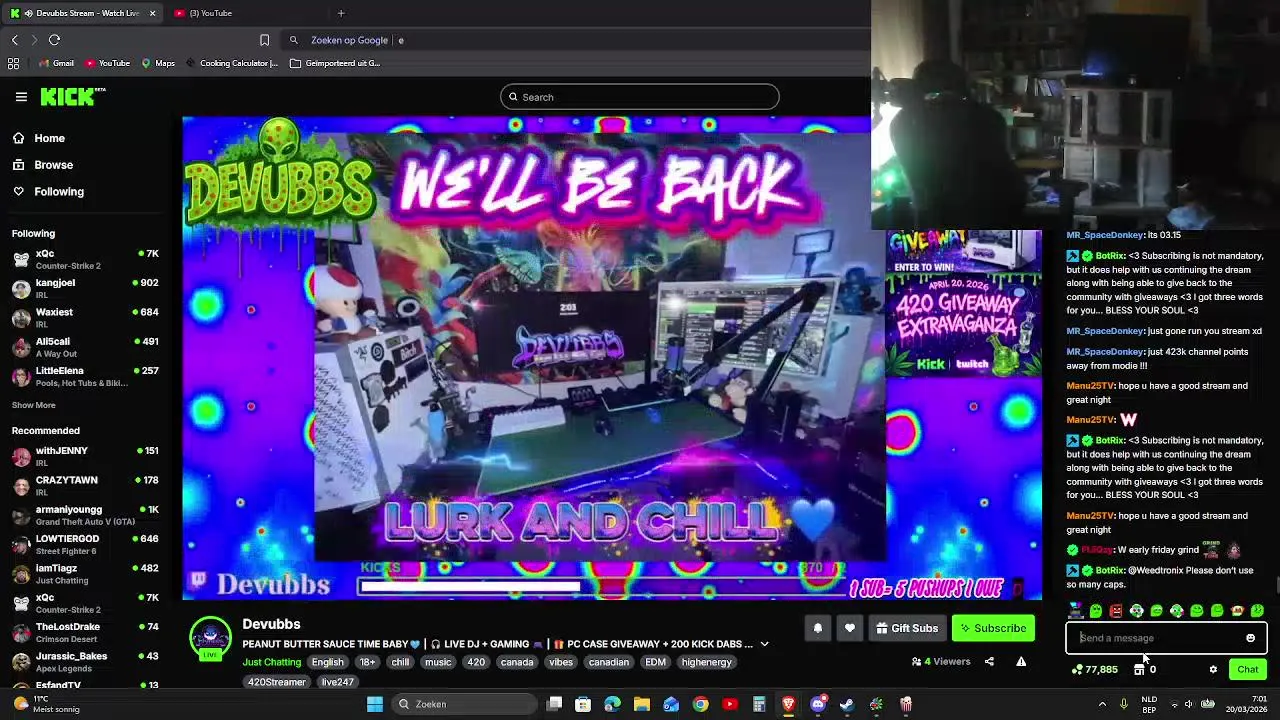The width and height of the screenshot is (1280, 720).
Task: Open Discord from the taskbar
Action: click(x=818, y=704)
